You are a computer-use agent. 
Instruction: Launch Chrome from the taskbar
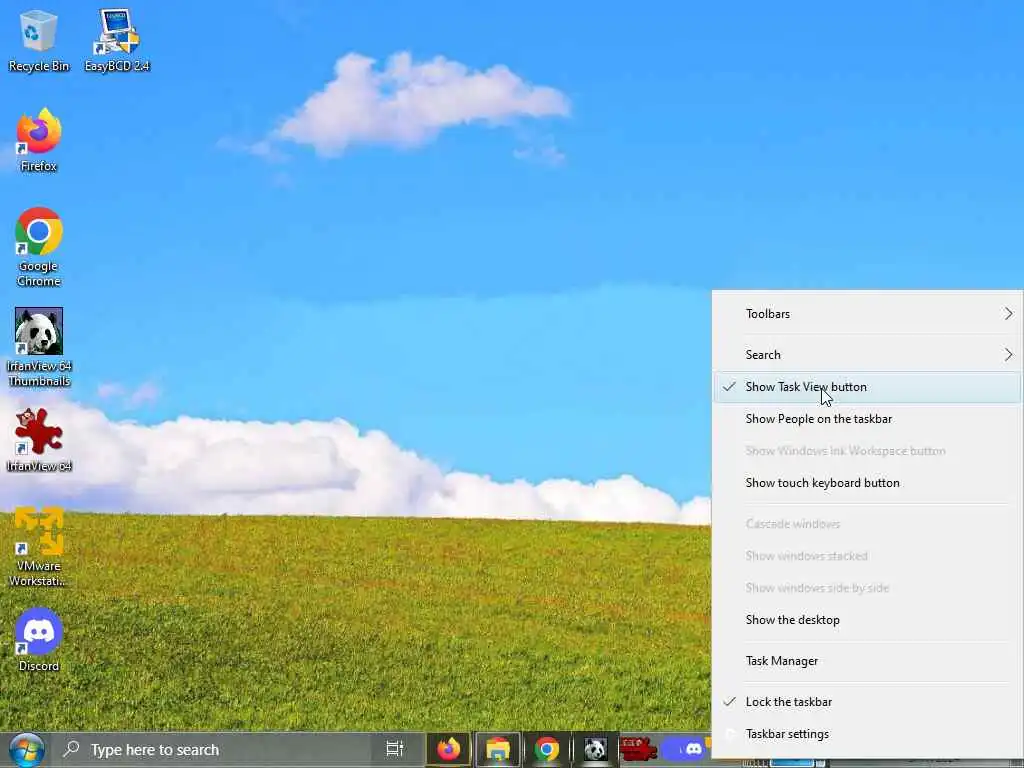(547, 749)
